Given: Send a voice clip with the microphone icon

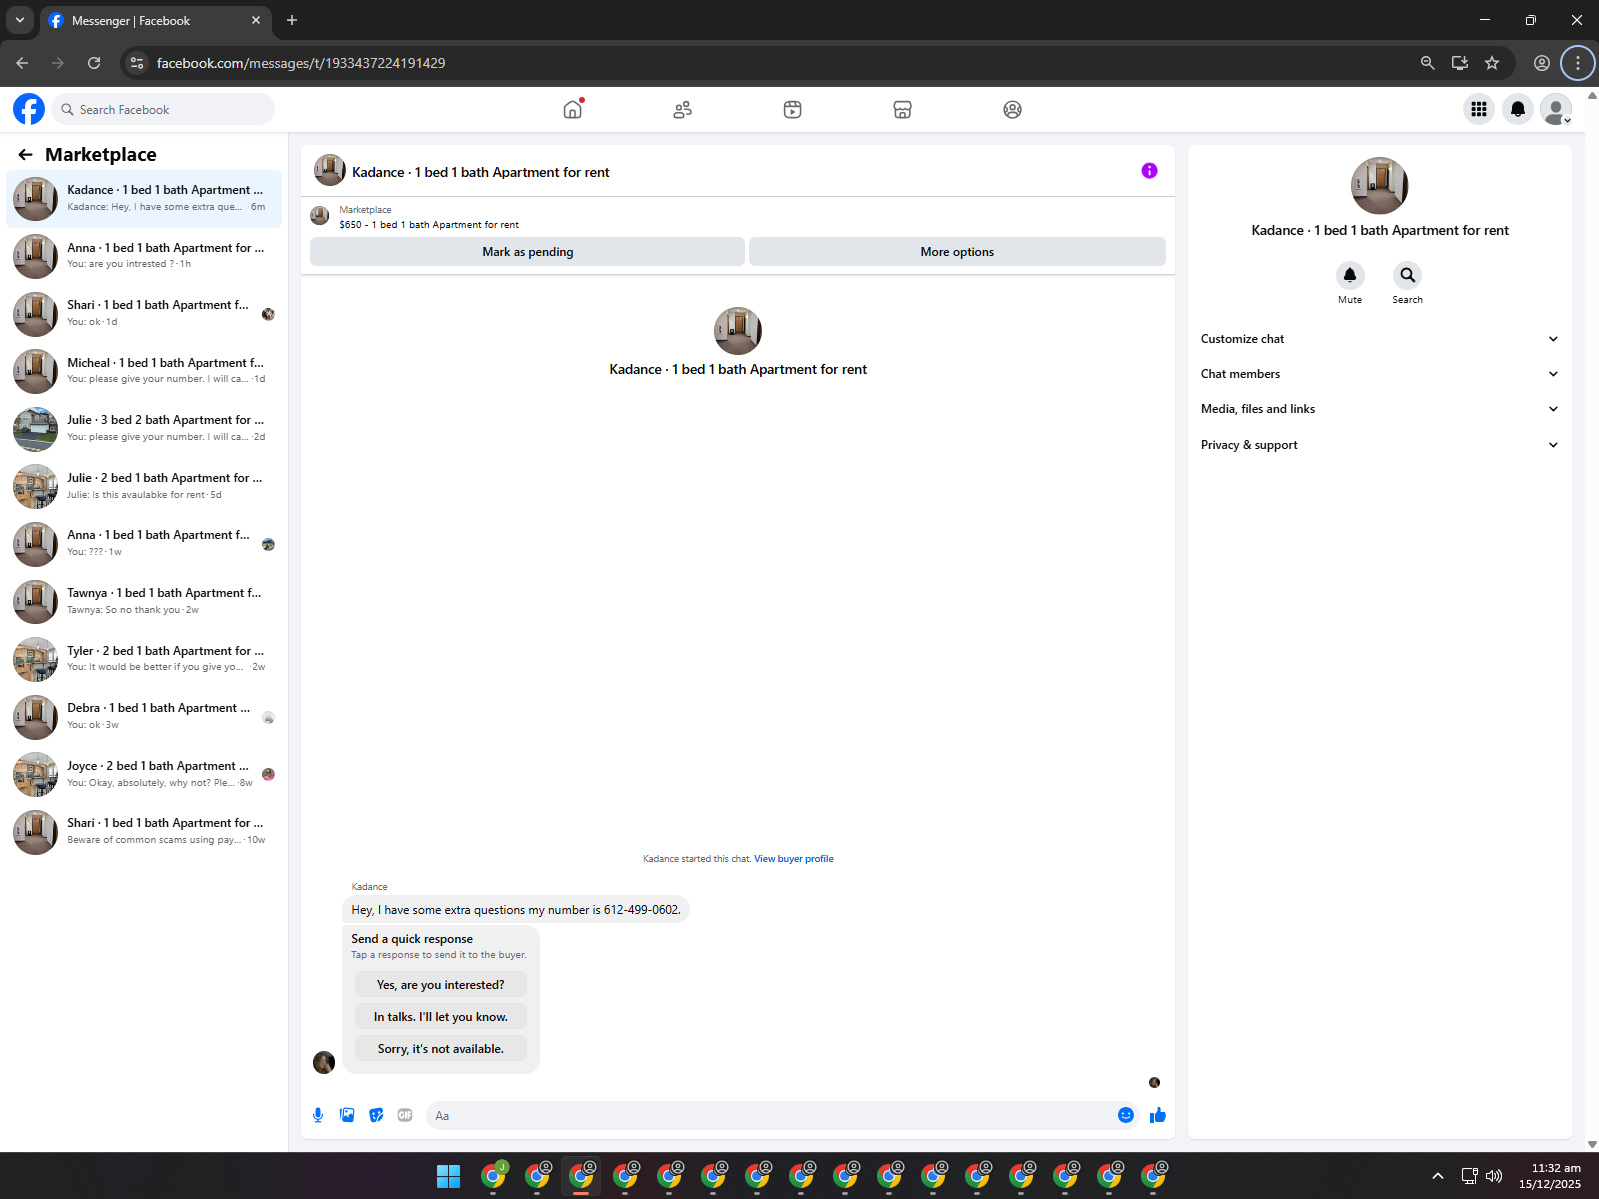Looking at the screenshot, I should point(318,1115).
